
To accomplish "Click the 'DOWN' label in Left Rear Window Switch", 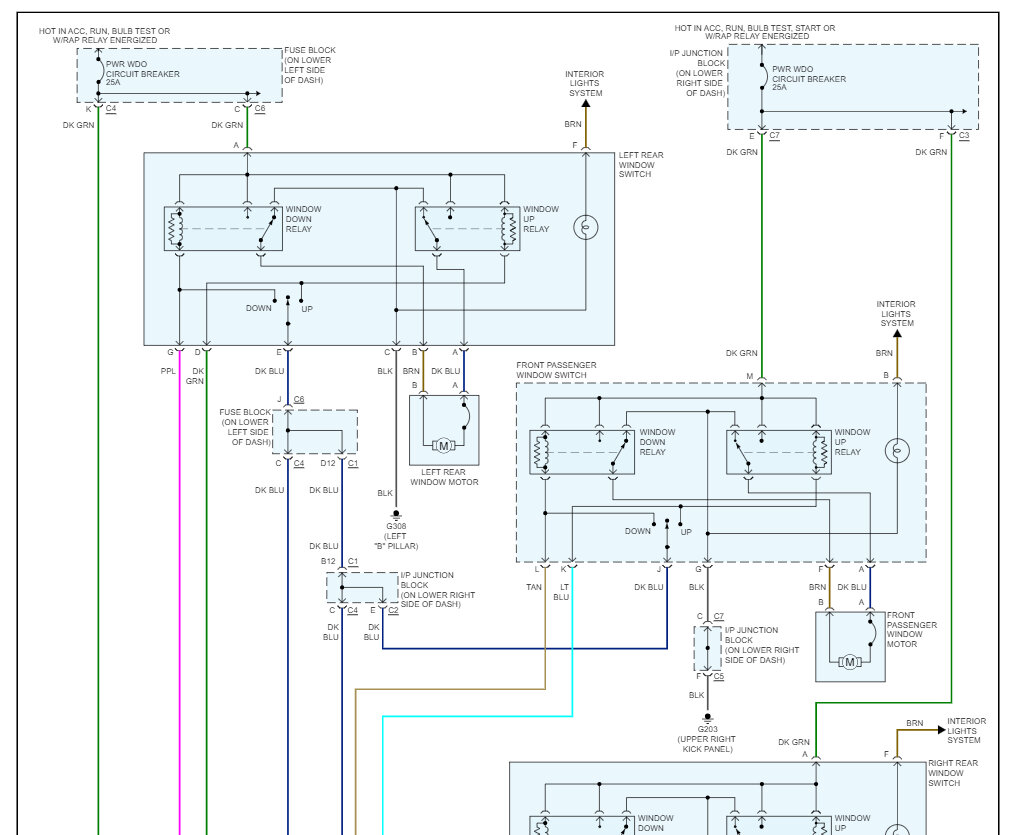I will pyautogui.click(x=258, y=308).
